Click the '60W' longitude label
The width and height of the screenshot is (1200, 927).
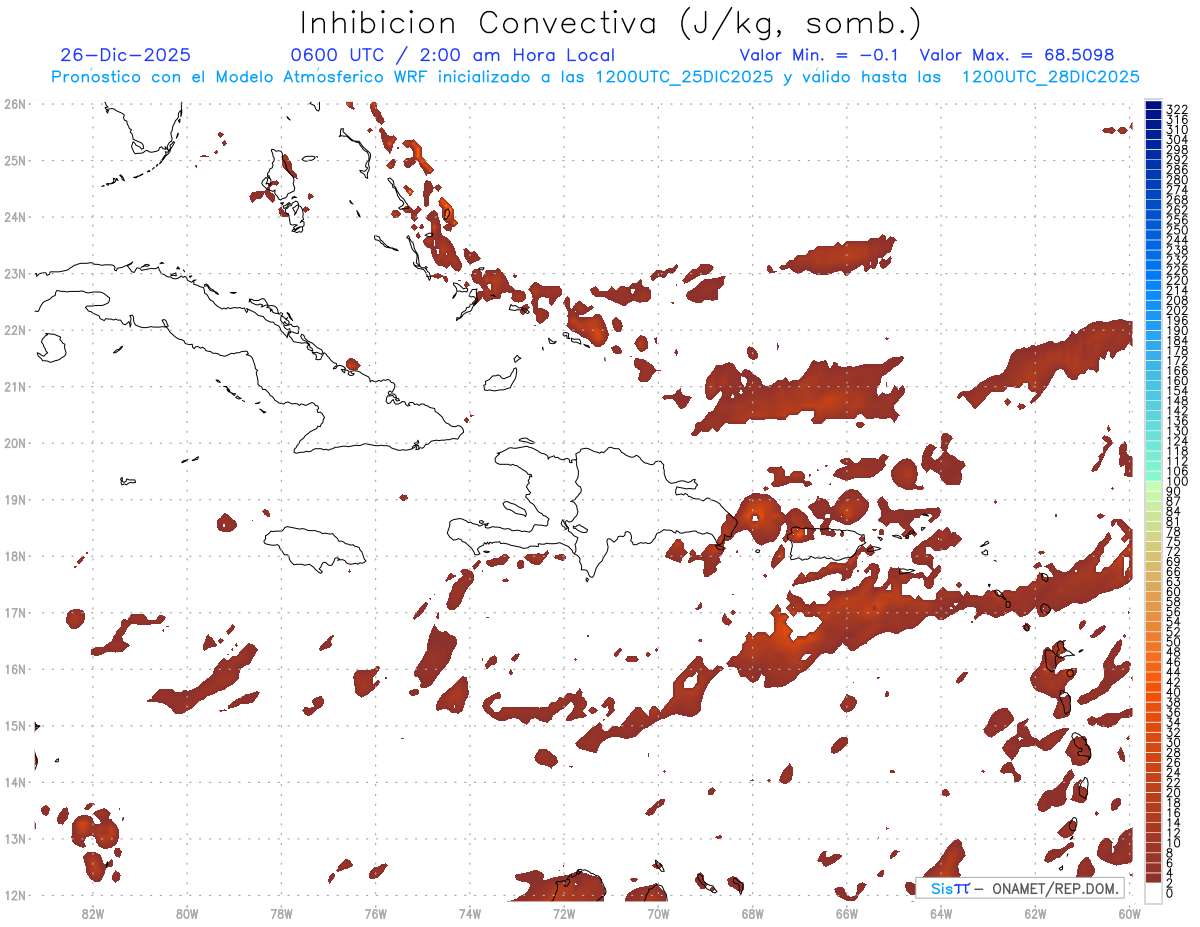coord(1130,913)
